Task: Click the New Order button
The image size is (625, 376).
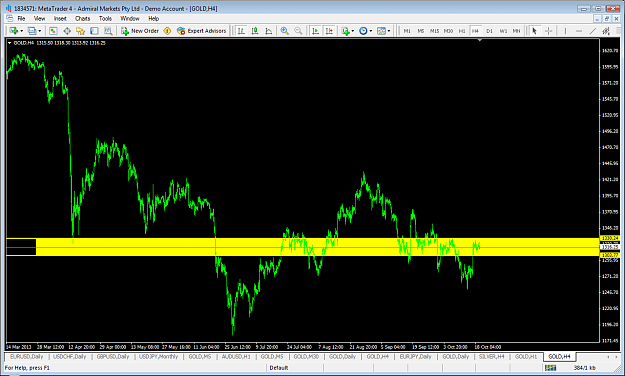Action: [x=140, y=31]
